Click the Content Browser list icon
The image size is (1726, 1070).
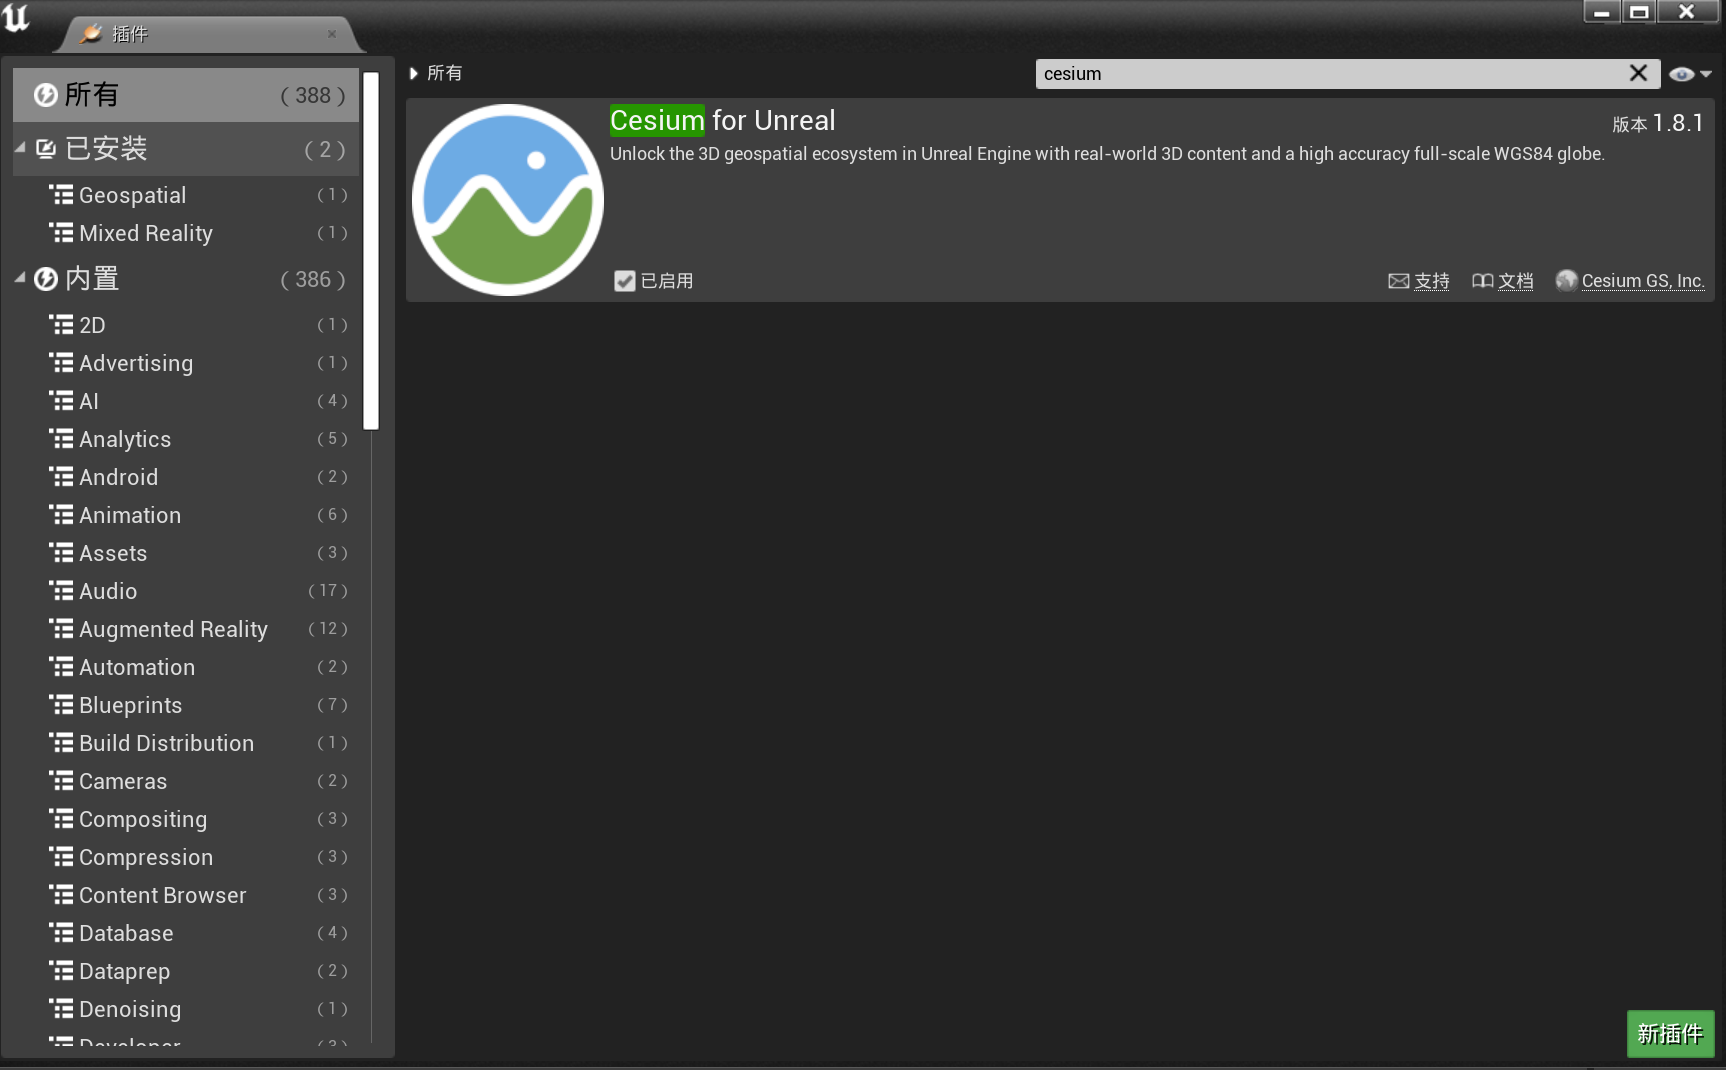tap(61, 895)
